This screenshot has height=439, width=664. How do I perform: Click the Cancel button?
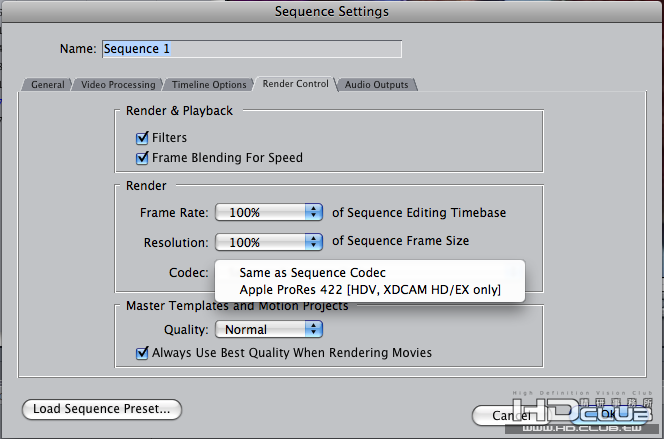[511, 413]
